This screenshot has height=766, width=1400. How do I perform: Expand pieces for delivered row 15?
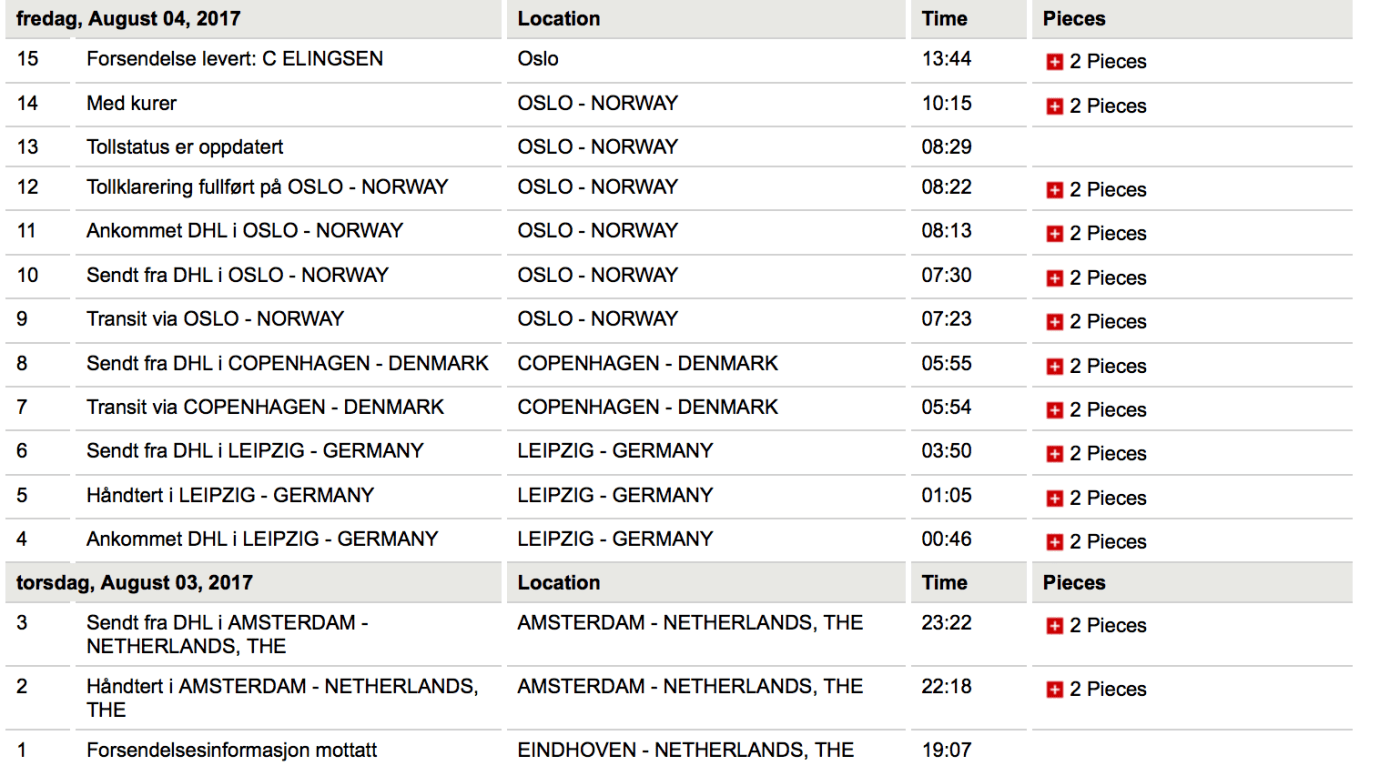click(1054, 62)
